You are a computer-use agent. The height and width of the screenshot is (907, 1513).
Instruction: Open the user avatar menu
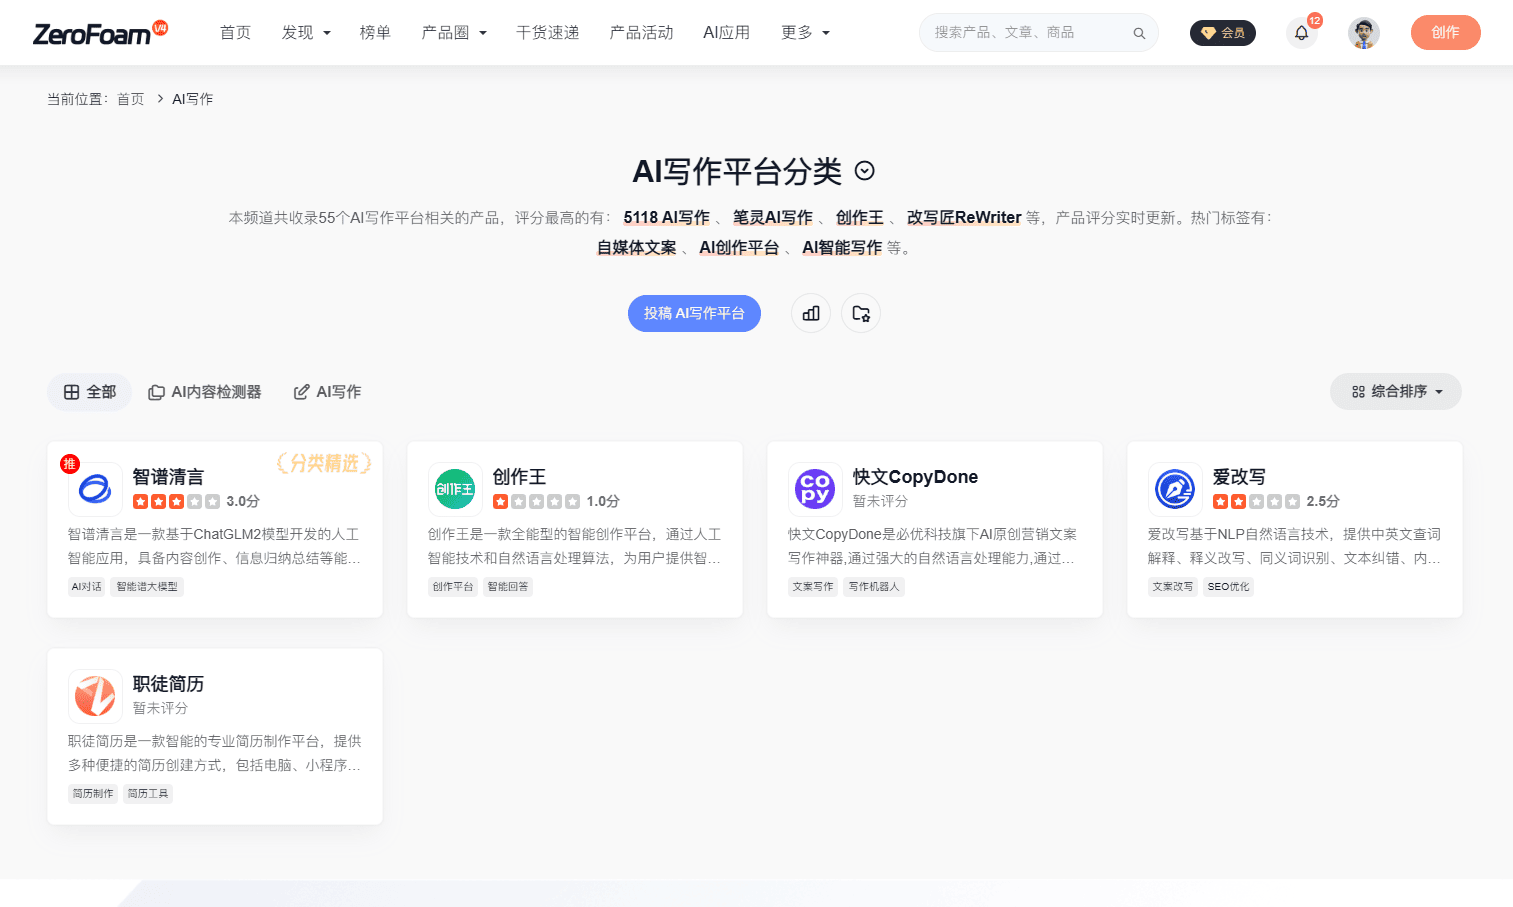point(1363,33)
